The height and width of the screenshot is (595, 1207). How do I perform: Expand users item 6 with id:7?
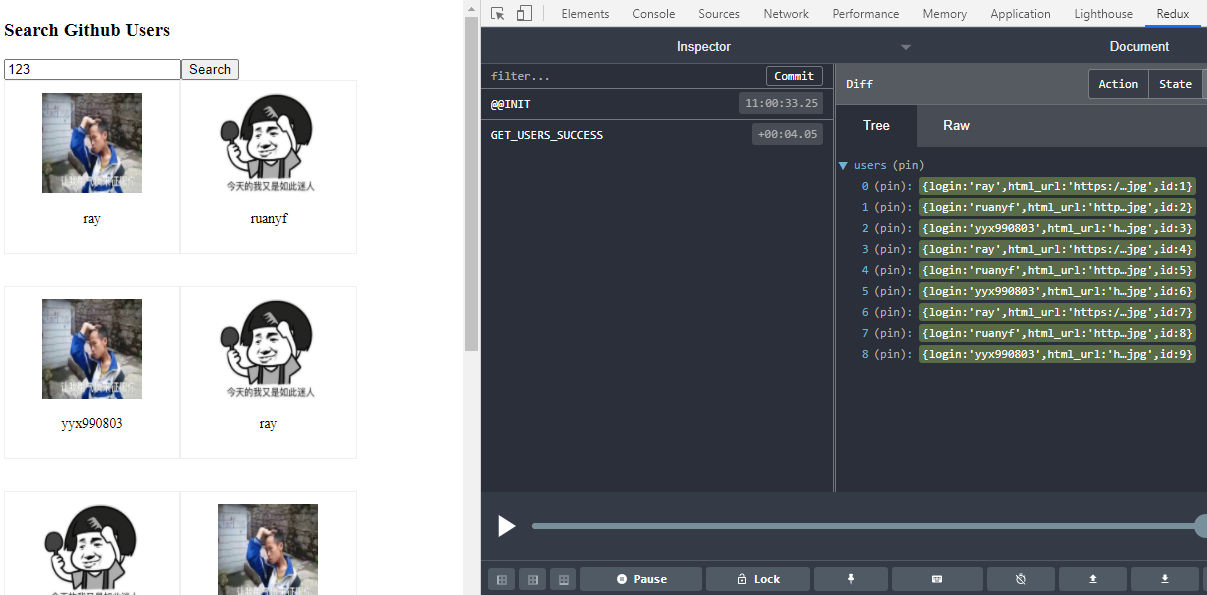(x=1057, y=312)
